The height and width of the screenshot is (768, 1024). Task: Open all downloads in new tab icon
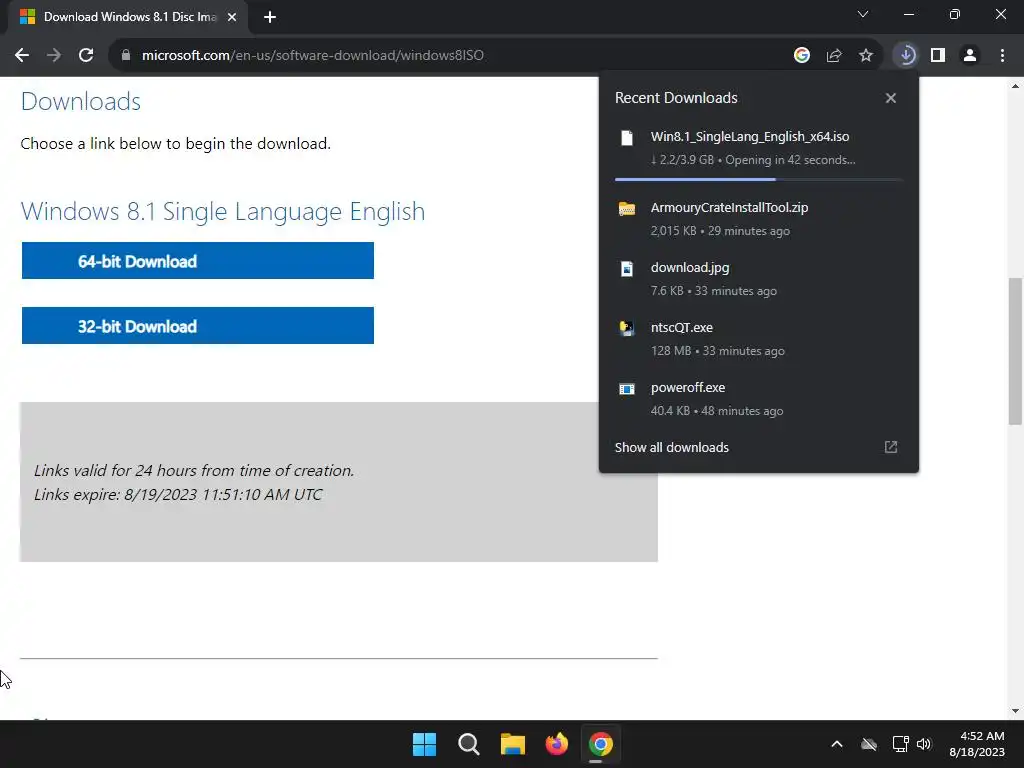coord(891,447)
